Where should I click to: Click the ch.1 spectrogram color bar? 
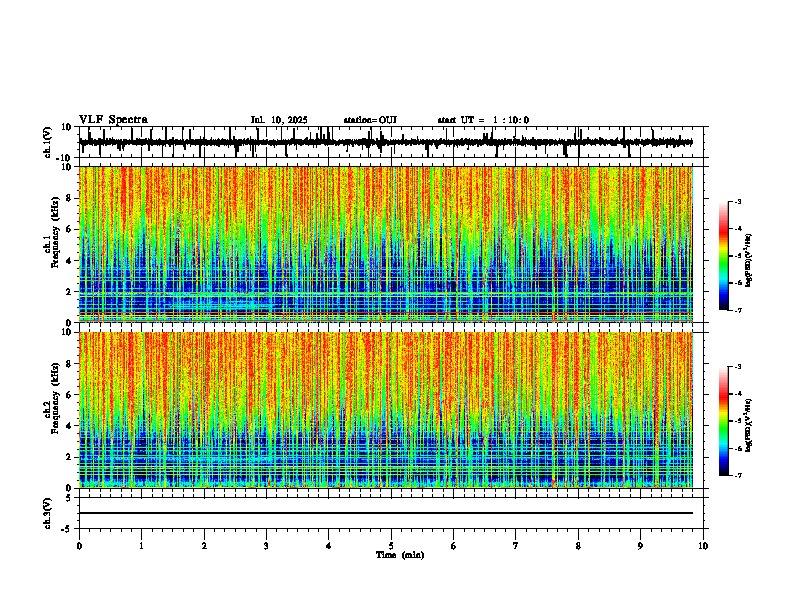coord(724,256)
